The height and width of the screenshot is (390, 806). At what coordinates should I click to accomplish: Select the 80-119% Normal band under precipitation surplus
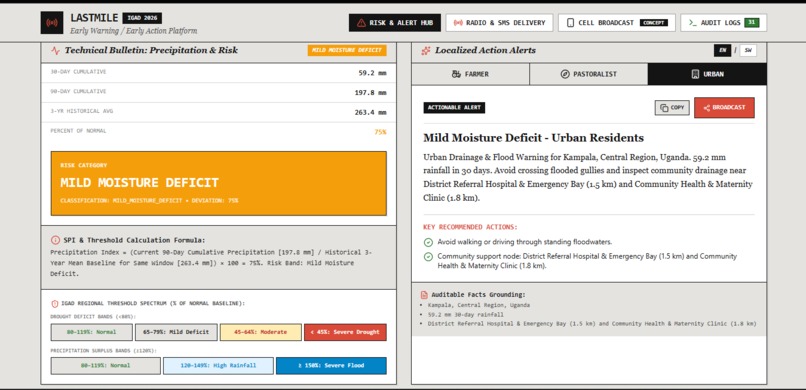tap(105, 366)
